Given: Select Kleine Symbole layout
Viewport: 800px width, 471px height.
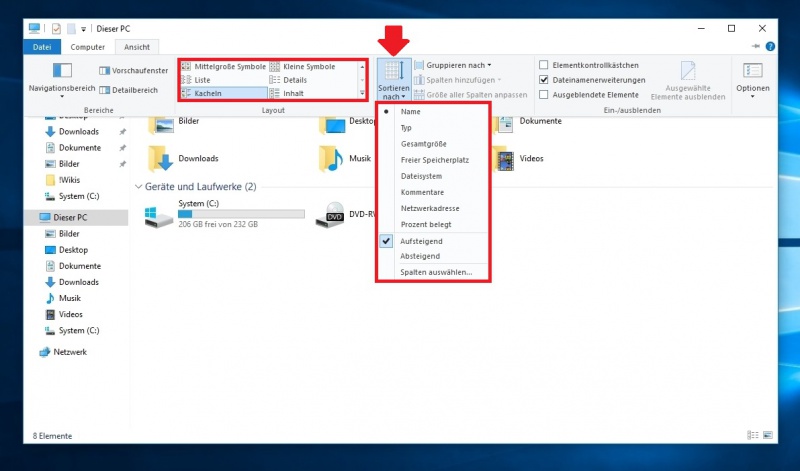Looking at the screenshot, I should (x=302, y=66).
